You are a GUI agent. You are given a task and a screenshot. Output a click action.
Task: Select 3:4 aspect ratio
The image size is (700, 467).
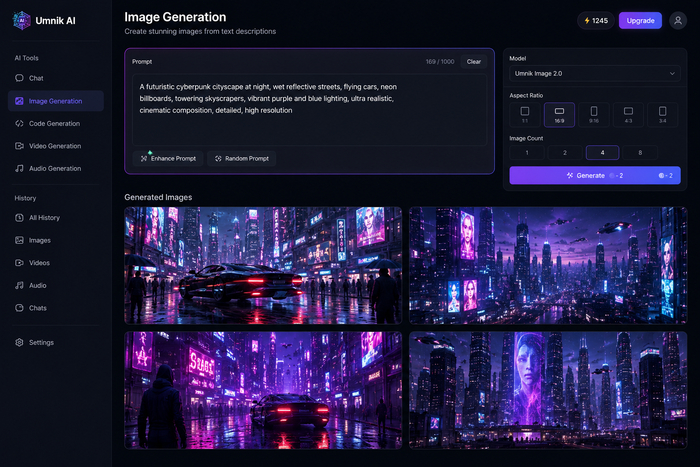click(662, 115)
